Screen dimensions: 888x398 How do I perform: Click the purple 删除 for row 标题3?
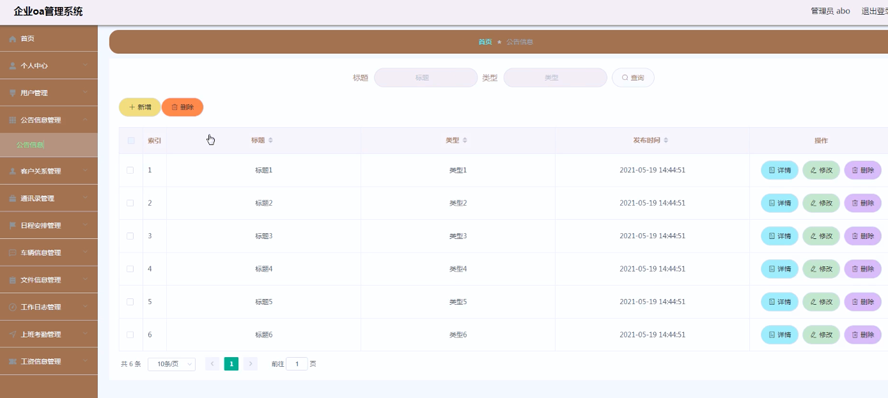coord(863,236)
